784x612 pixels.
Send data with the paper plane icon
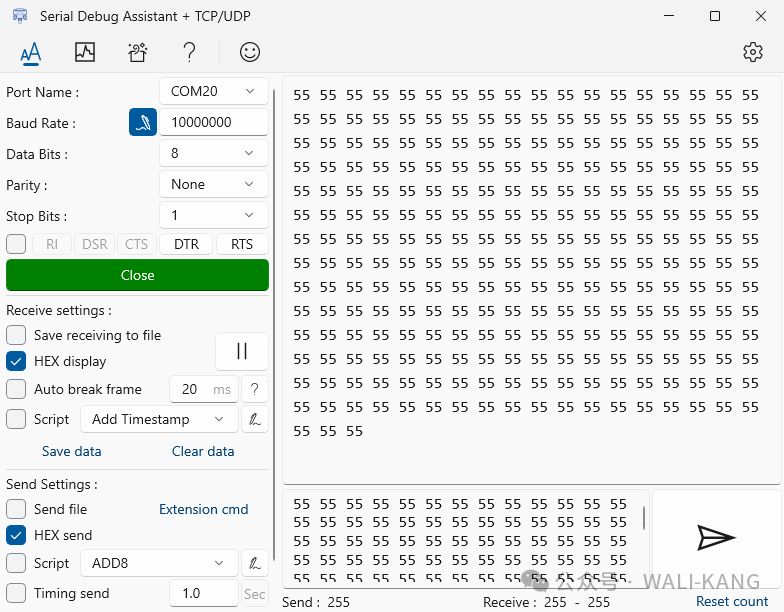pos(716,538)
